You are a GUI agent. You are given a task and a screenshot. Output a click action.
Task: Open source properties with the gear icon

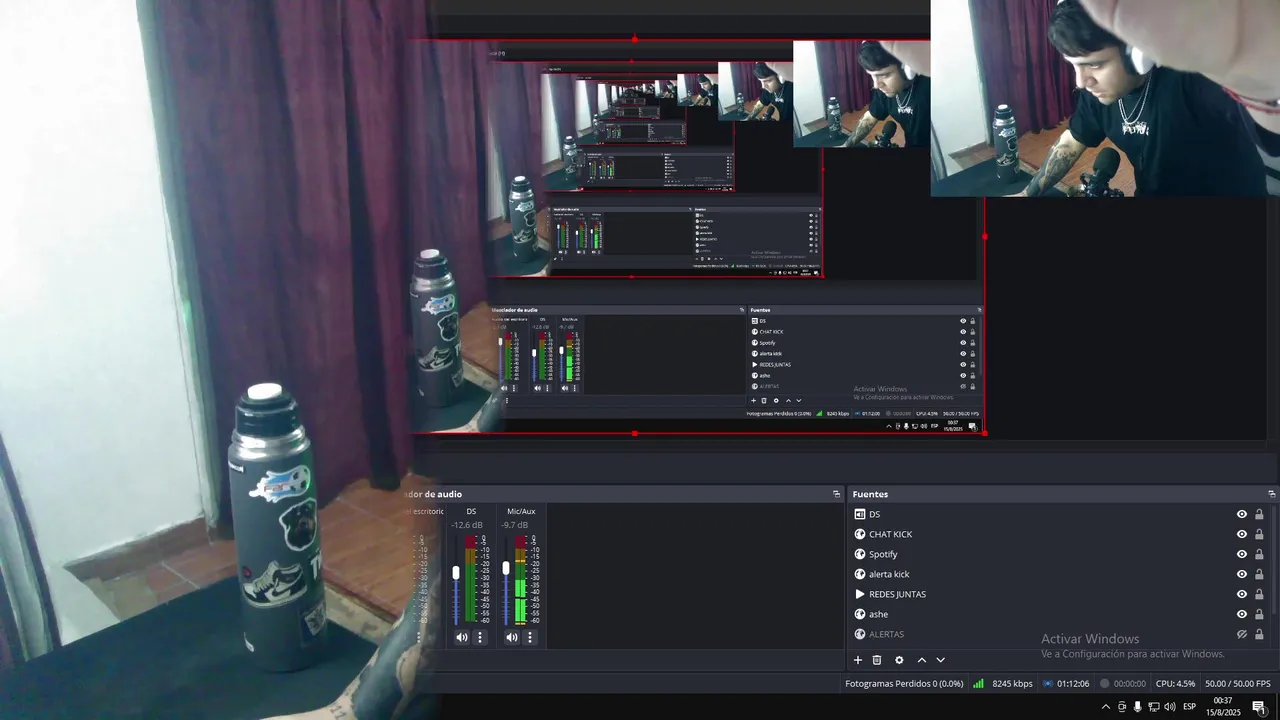pyautogui.click(x=899, y=660)
